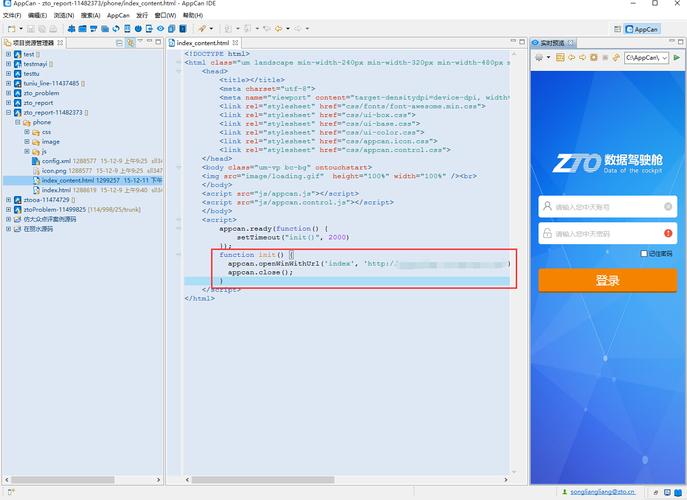This screenshot has width=687, height=500.
Task: Click the username input field in preview
Action: pos(608,206)
